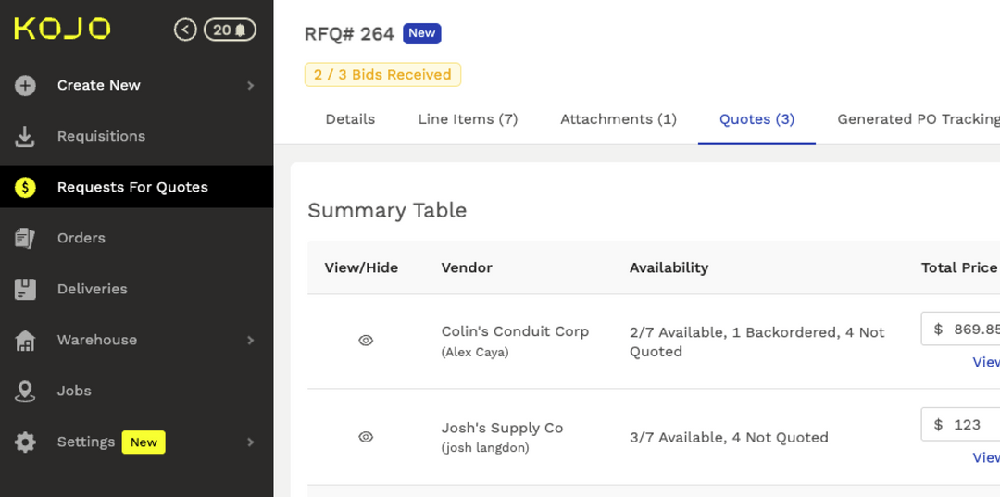Click the Deliveries box icon

pyautogui.click(x=25, y=289)
